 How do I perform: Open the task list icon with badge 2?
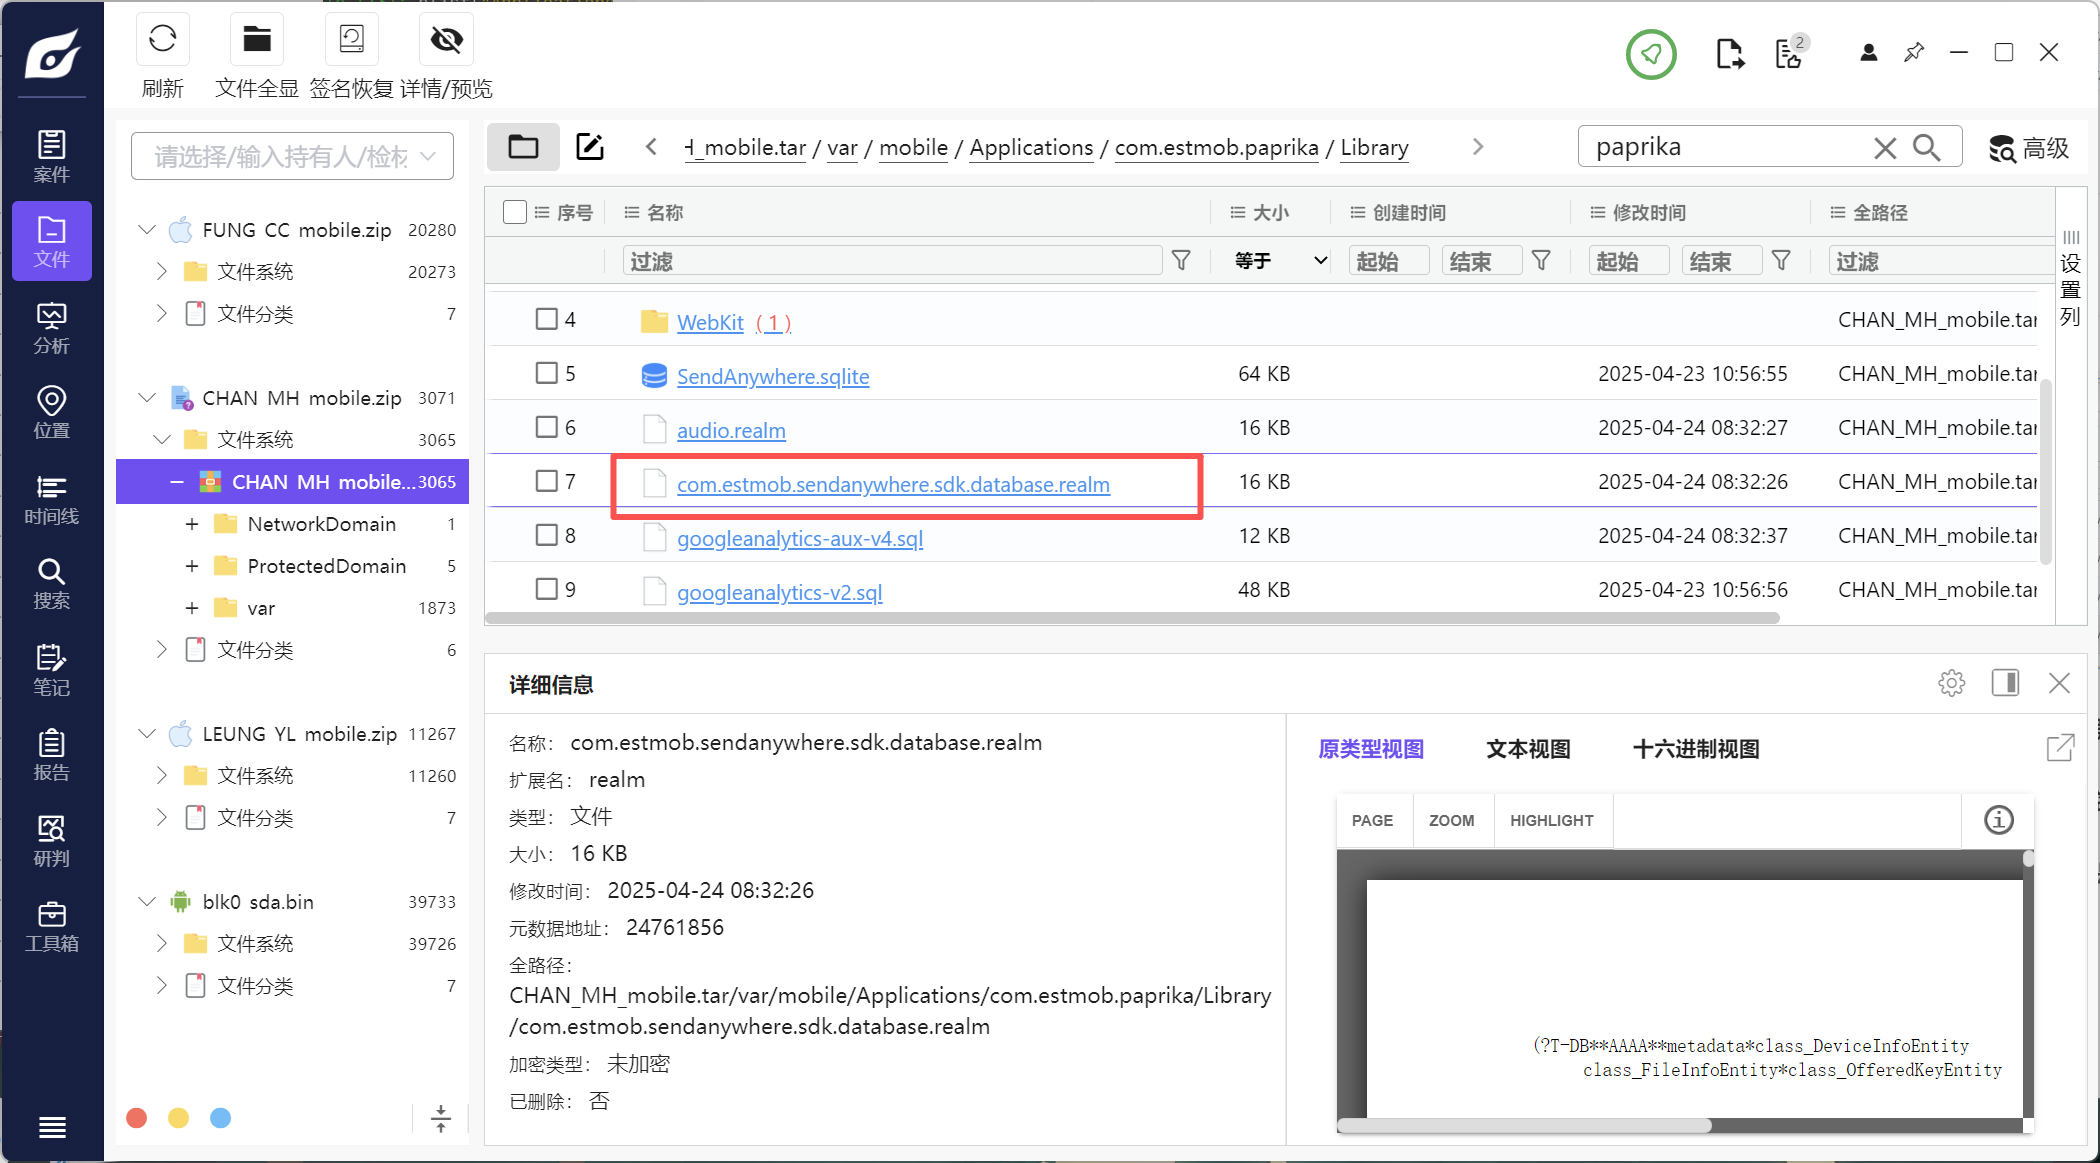[1790, 52]
